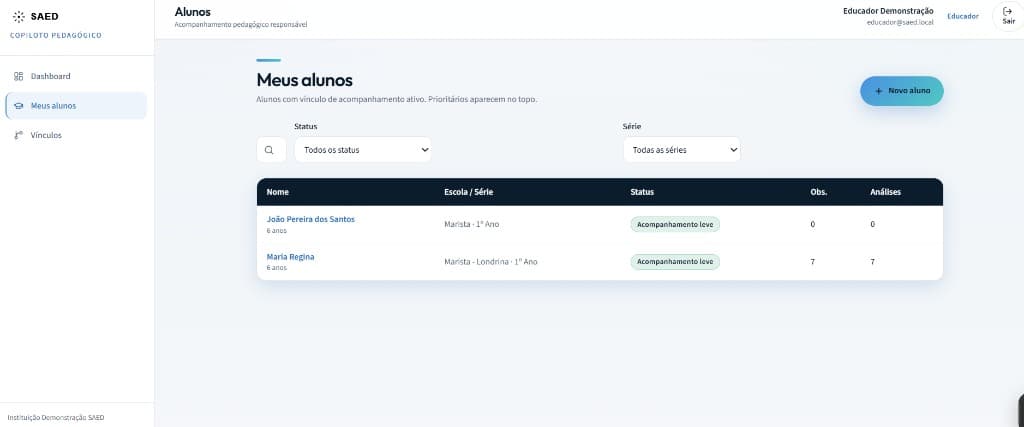This screenshot has height=427, width=1024.
Task: Click the Meus alunos page heading
Action: coord(304,80)
